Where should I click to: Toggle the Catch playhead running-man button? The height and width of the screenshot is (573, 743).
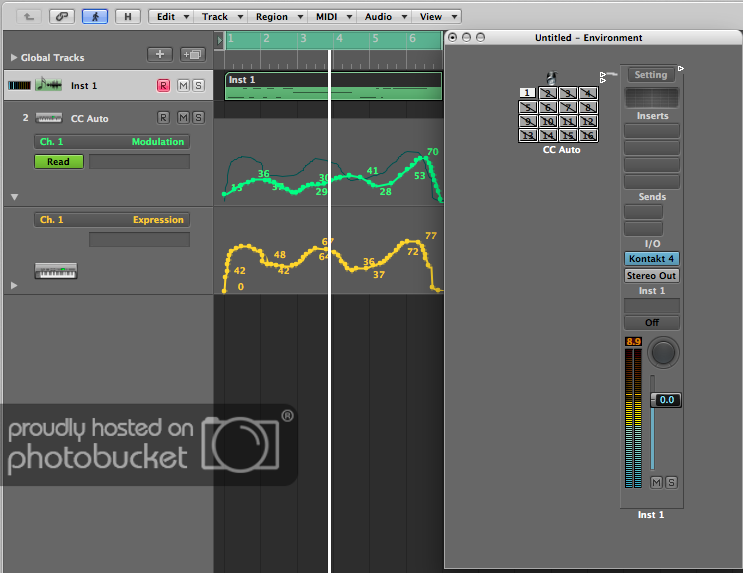95,16
